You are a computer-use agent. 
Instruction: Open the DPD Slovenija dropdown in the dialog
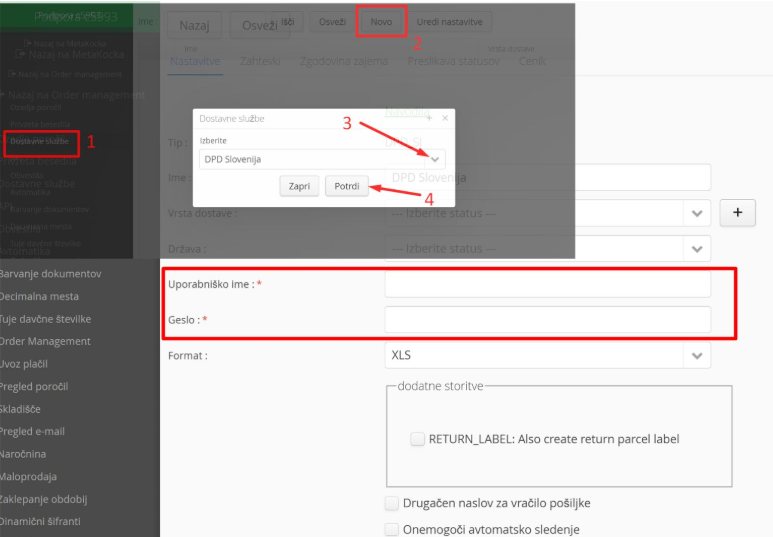point(435,159)
